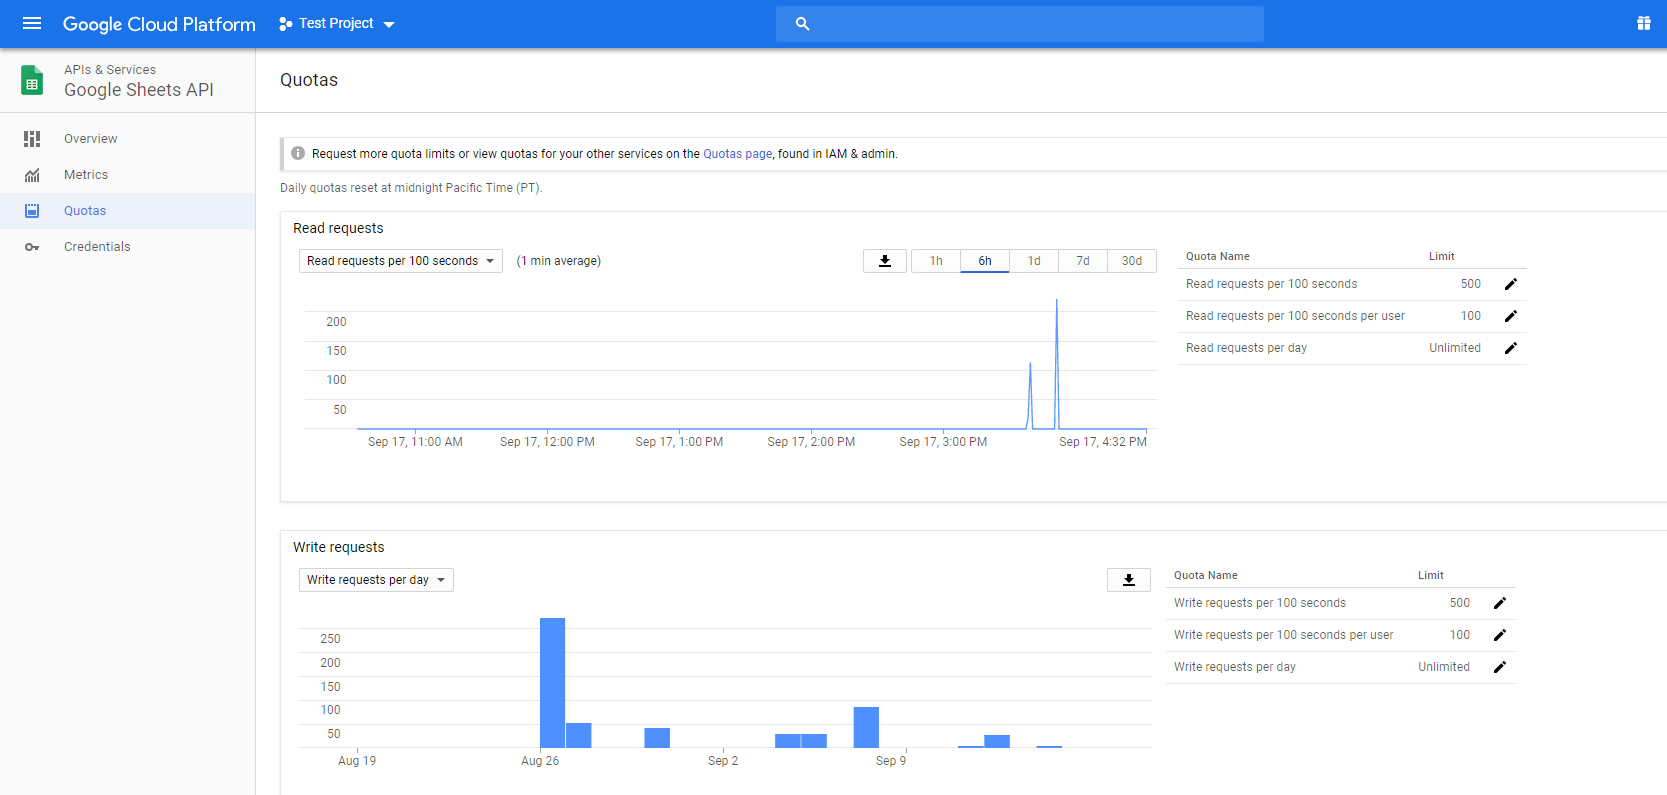This screenshot has width=1667, height=795.
Task: Edit the Write requests per day limit
Action: [x=1499, y=667]
